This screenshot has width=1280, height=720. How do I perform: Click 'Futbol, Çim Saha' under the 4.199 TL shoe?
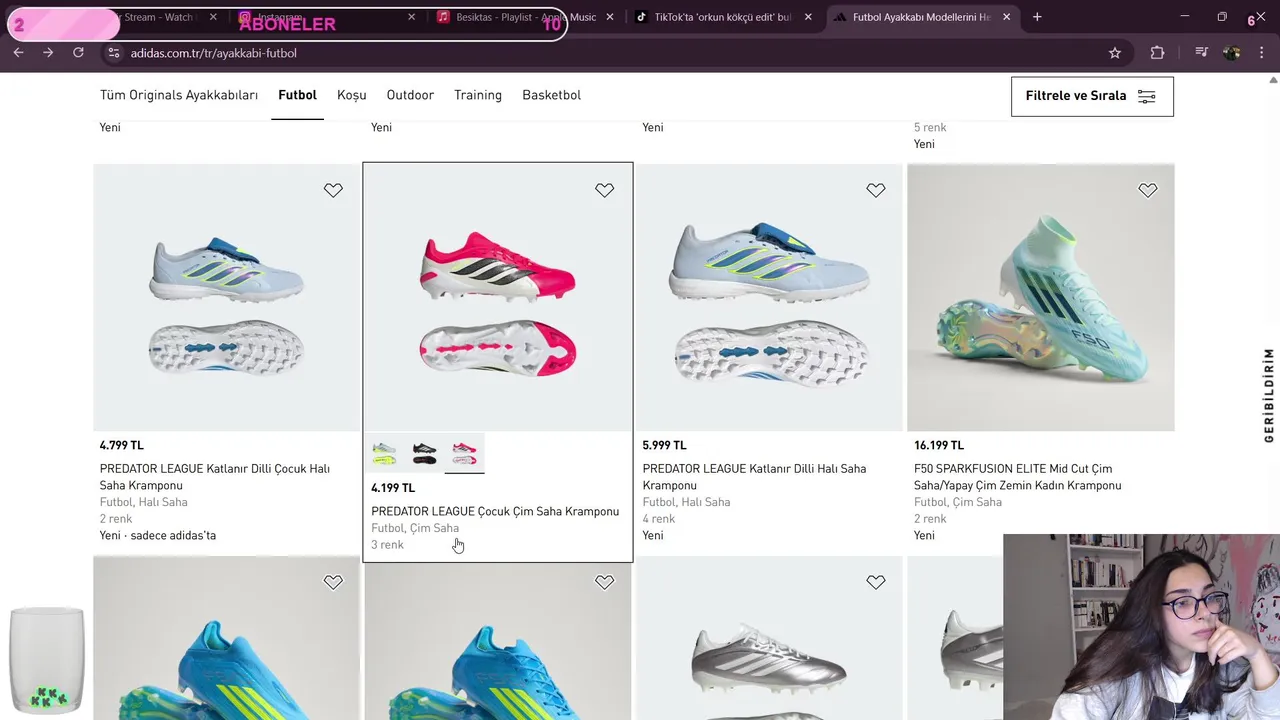pos(415,528)
